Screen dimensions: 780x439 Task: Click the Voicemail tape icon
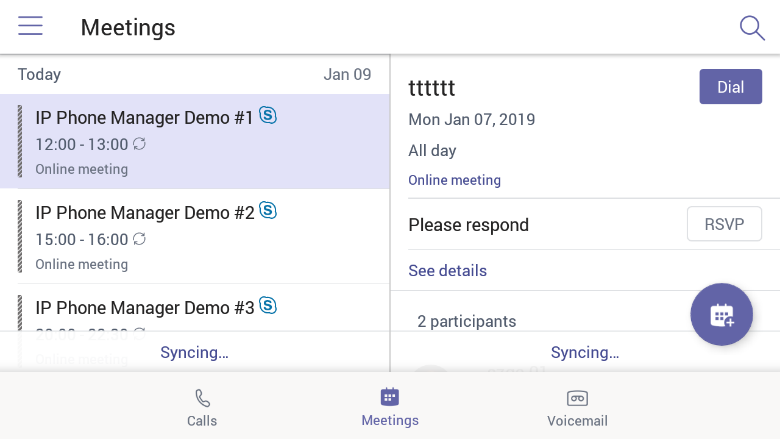coord(577,398)
